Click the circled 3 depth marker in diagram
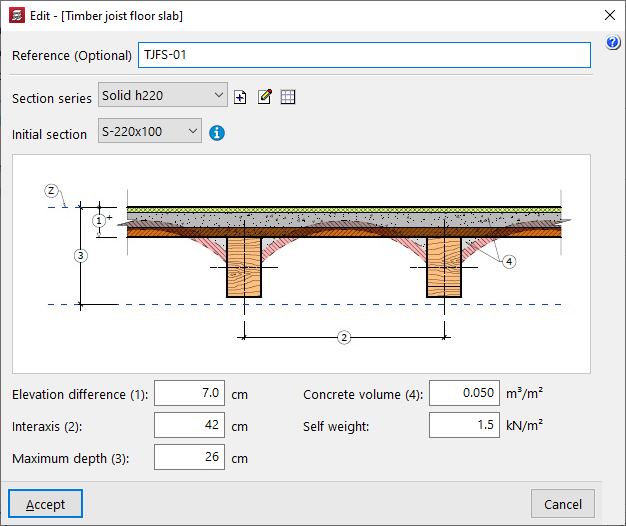Viewport: 626px width, 526px height. (82, 255)
